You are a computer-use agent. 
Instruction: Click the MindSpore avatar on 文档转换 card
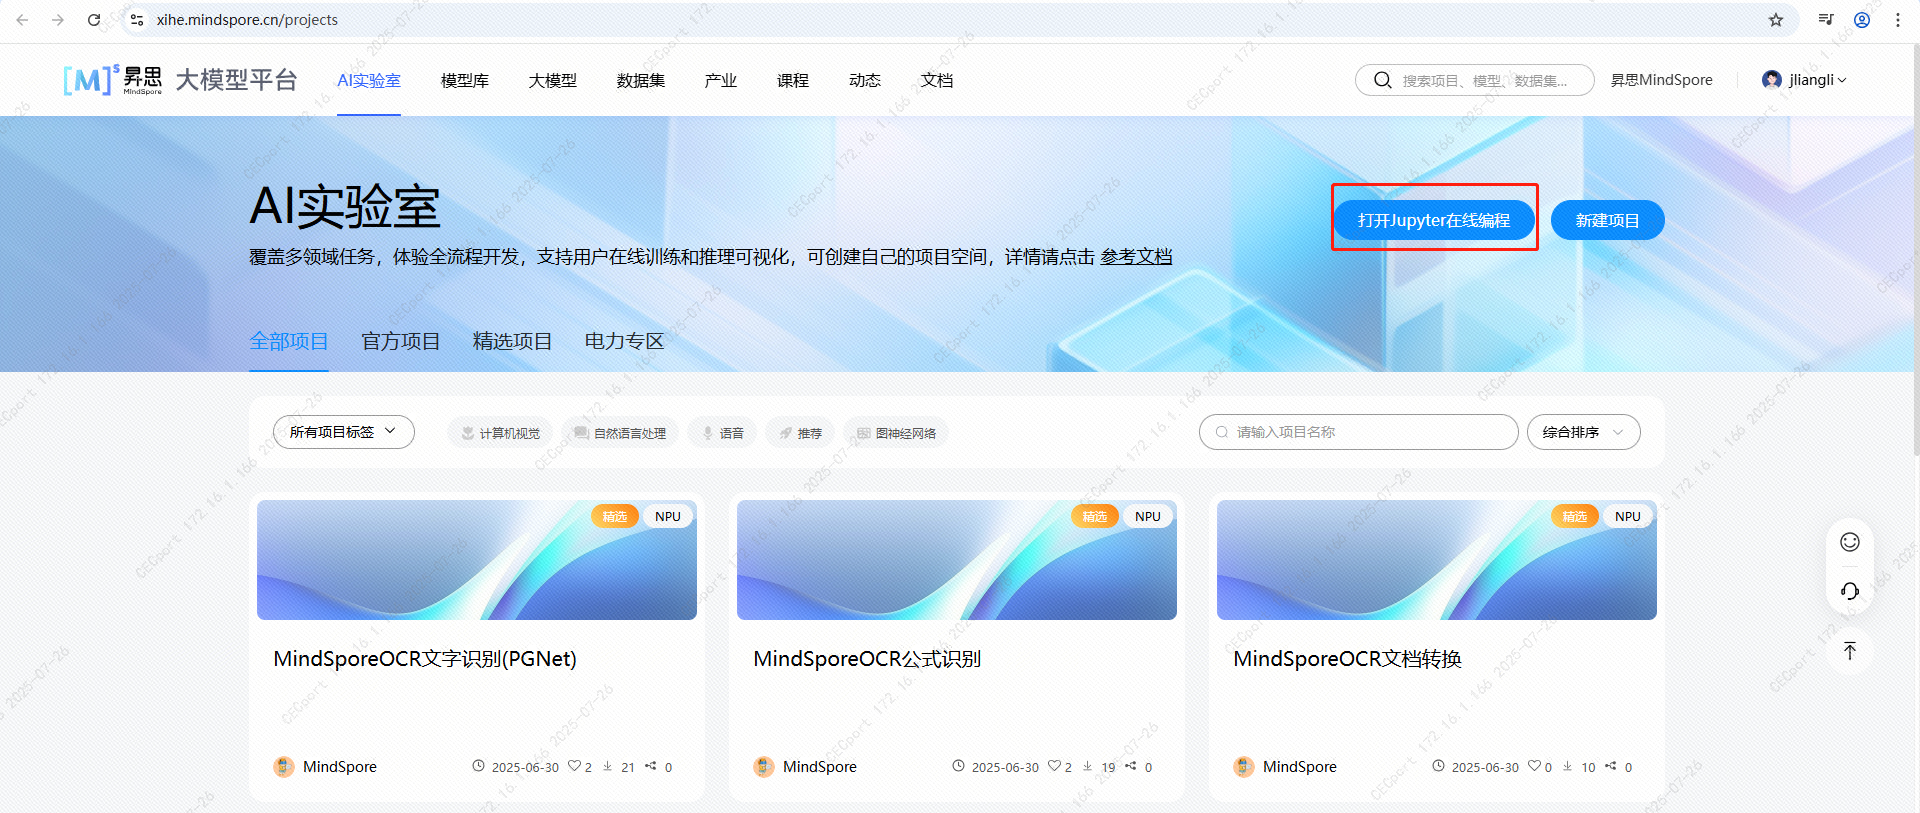click(x=1244, y=767)
